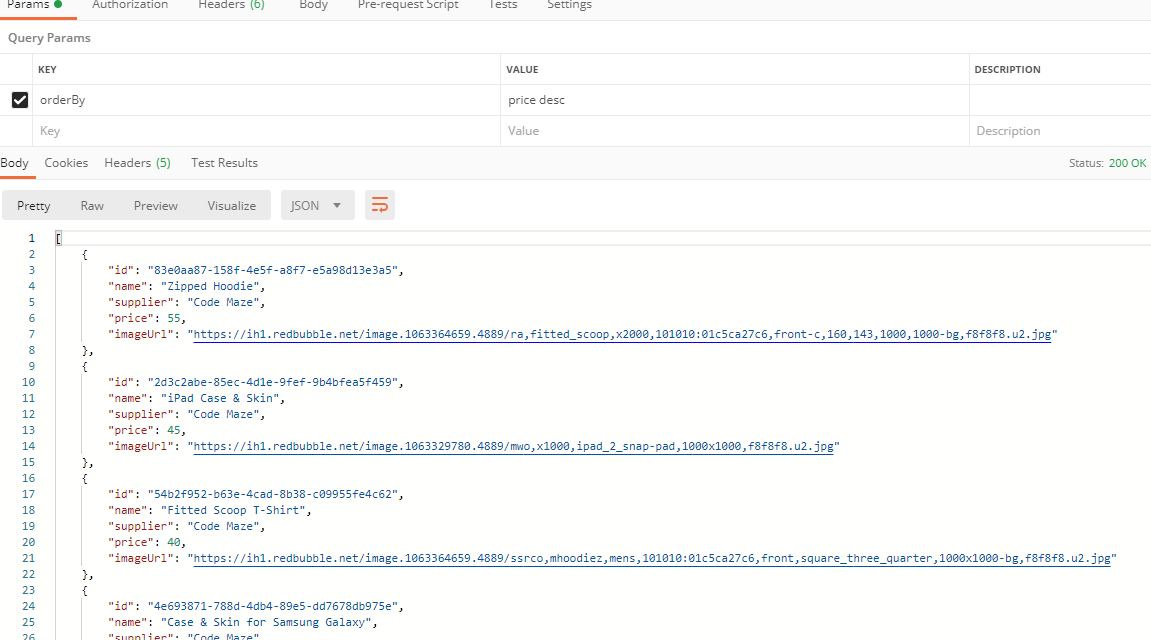Switch to Raw response view
Image resolution: width=1151 pixels, height=640 pixels.
[x=92, y=206]
